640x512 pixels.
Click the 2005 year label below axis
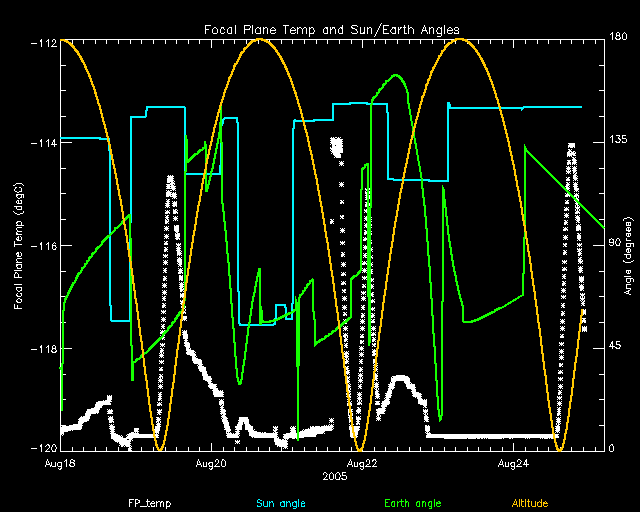[x=335, y=477]
